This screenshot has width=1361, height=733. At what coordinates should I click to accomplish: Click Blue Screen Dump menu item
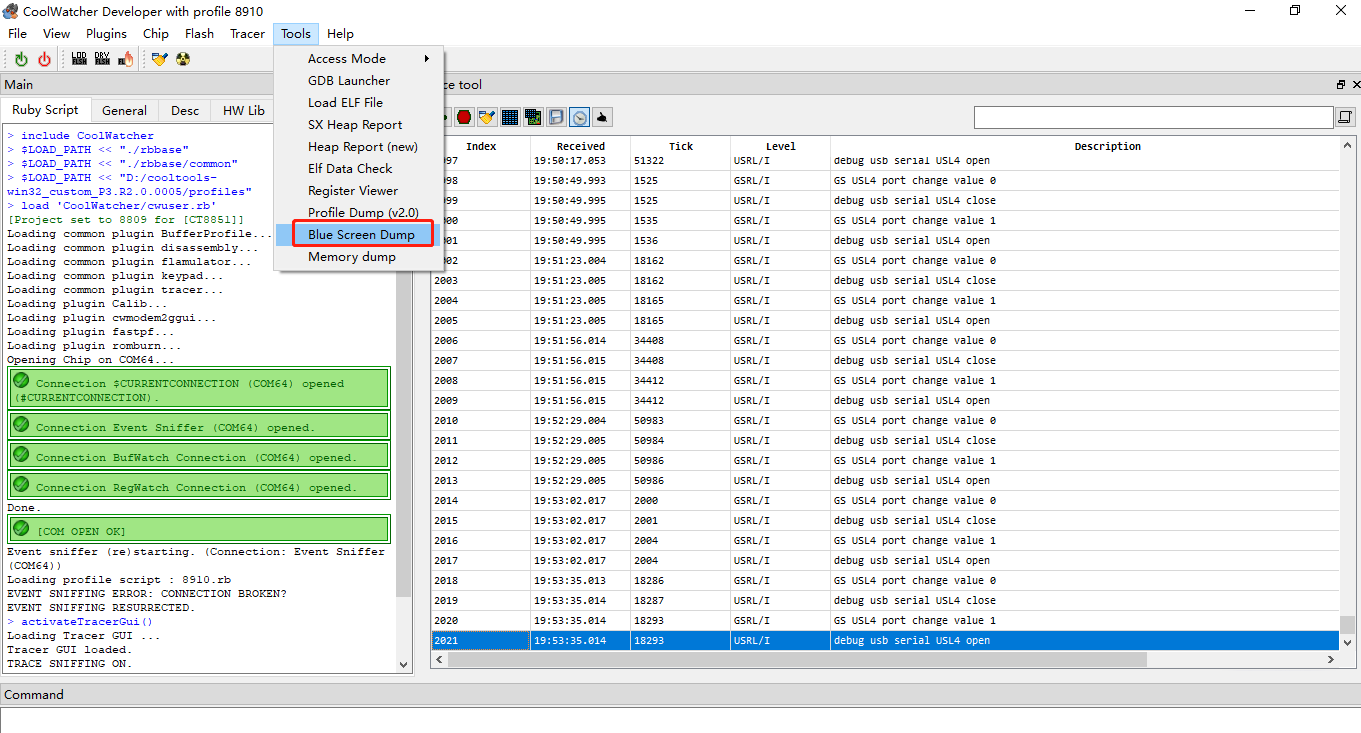coord(360,234)
